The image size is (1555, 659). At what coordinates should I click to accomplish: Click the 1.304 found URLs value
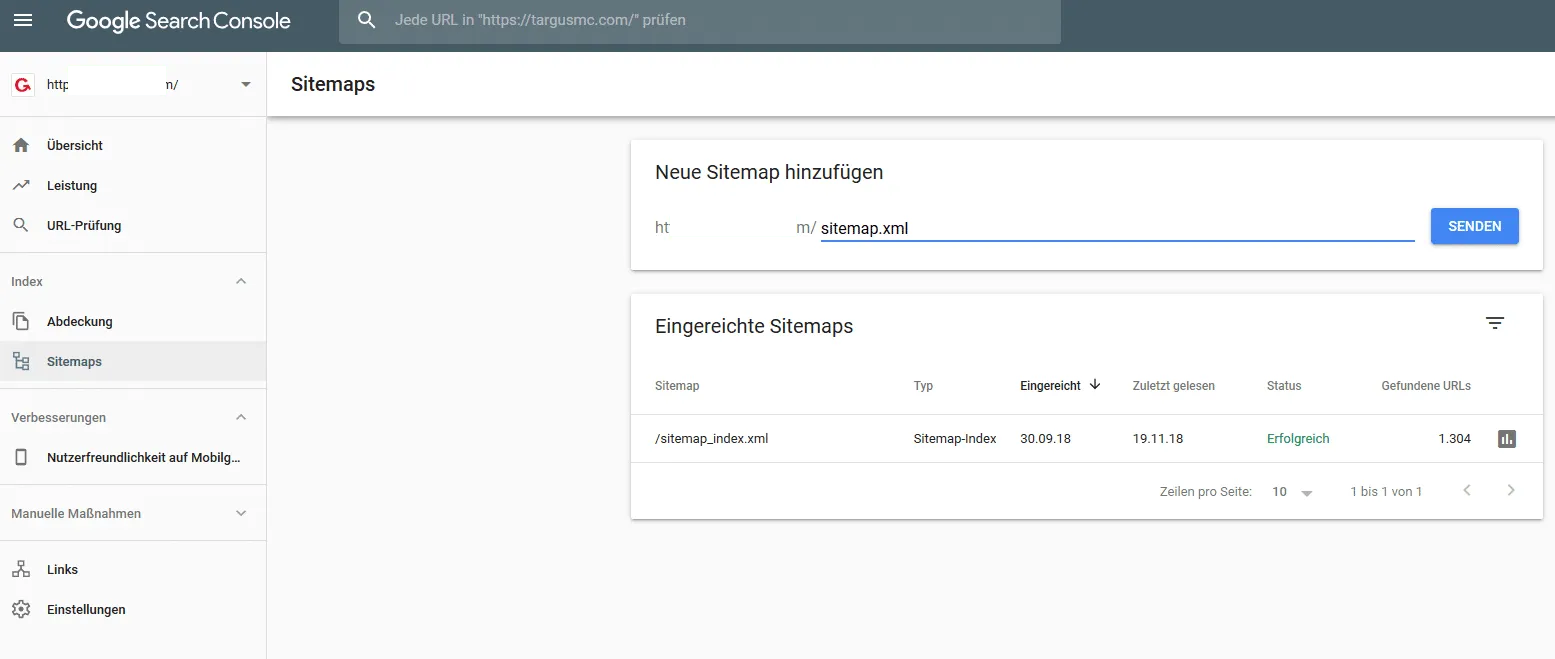pyautogui.click(x=1454, y=438)
